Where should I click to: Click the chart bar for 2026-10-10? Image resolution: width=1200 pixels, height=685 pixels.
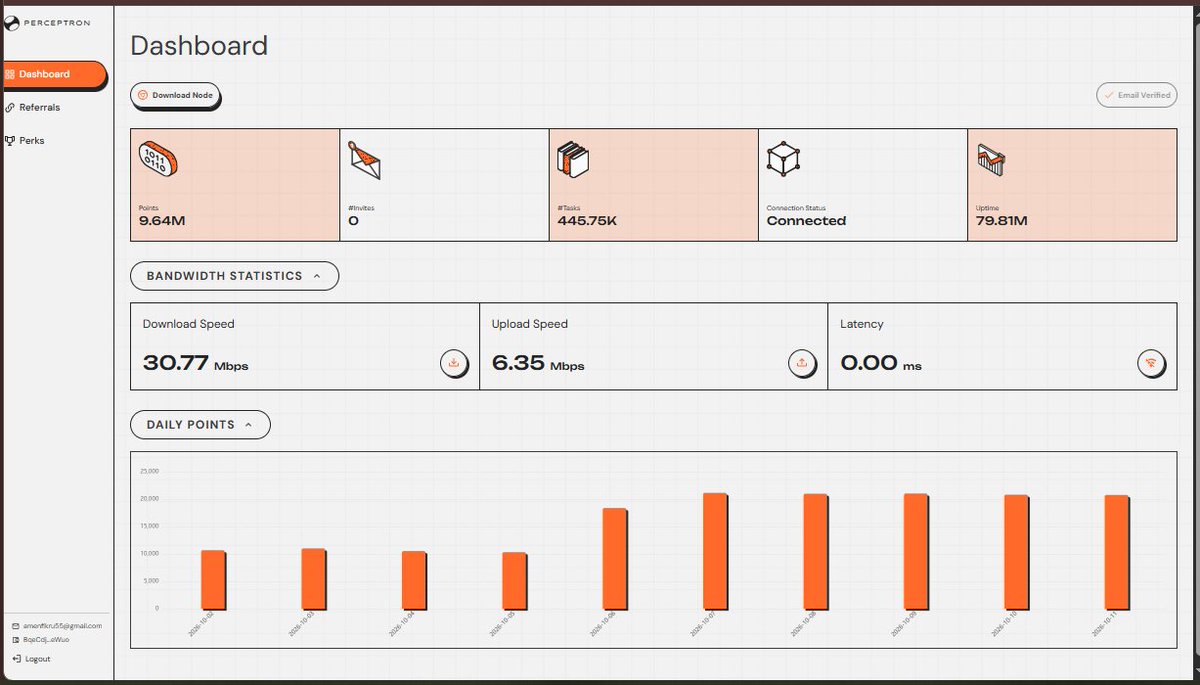(1016, 552)
